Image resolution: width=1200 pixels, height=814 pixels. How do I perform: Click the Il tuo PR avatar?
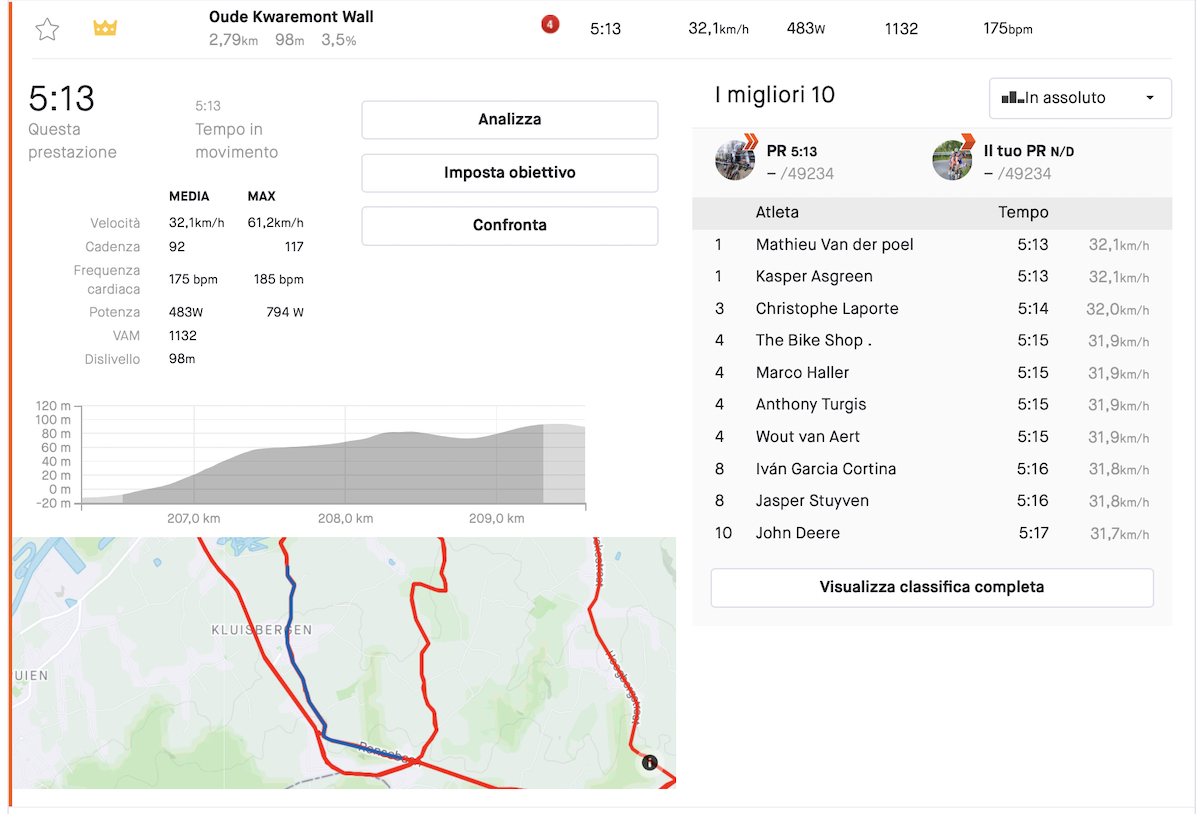click(x=952, y=160)
